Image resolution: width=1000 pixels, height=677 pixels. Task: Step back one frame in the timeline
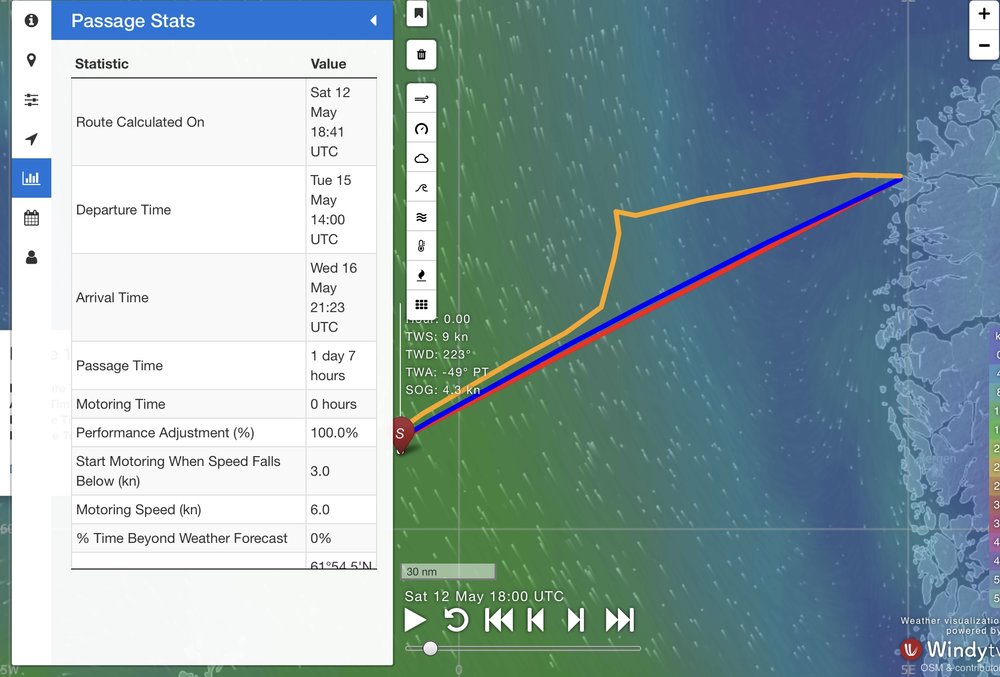(536, 620)
